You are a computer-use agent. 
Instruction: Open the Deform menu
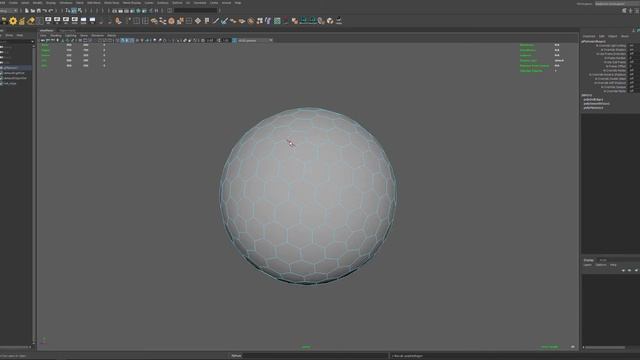pos(177,3)
